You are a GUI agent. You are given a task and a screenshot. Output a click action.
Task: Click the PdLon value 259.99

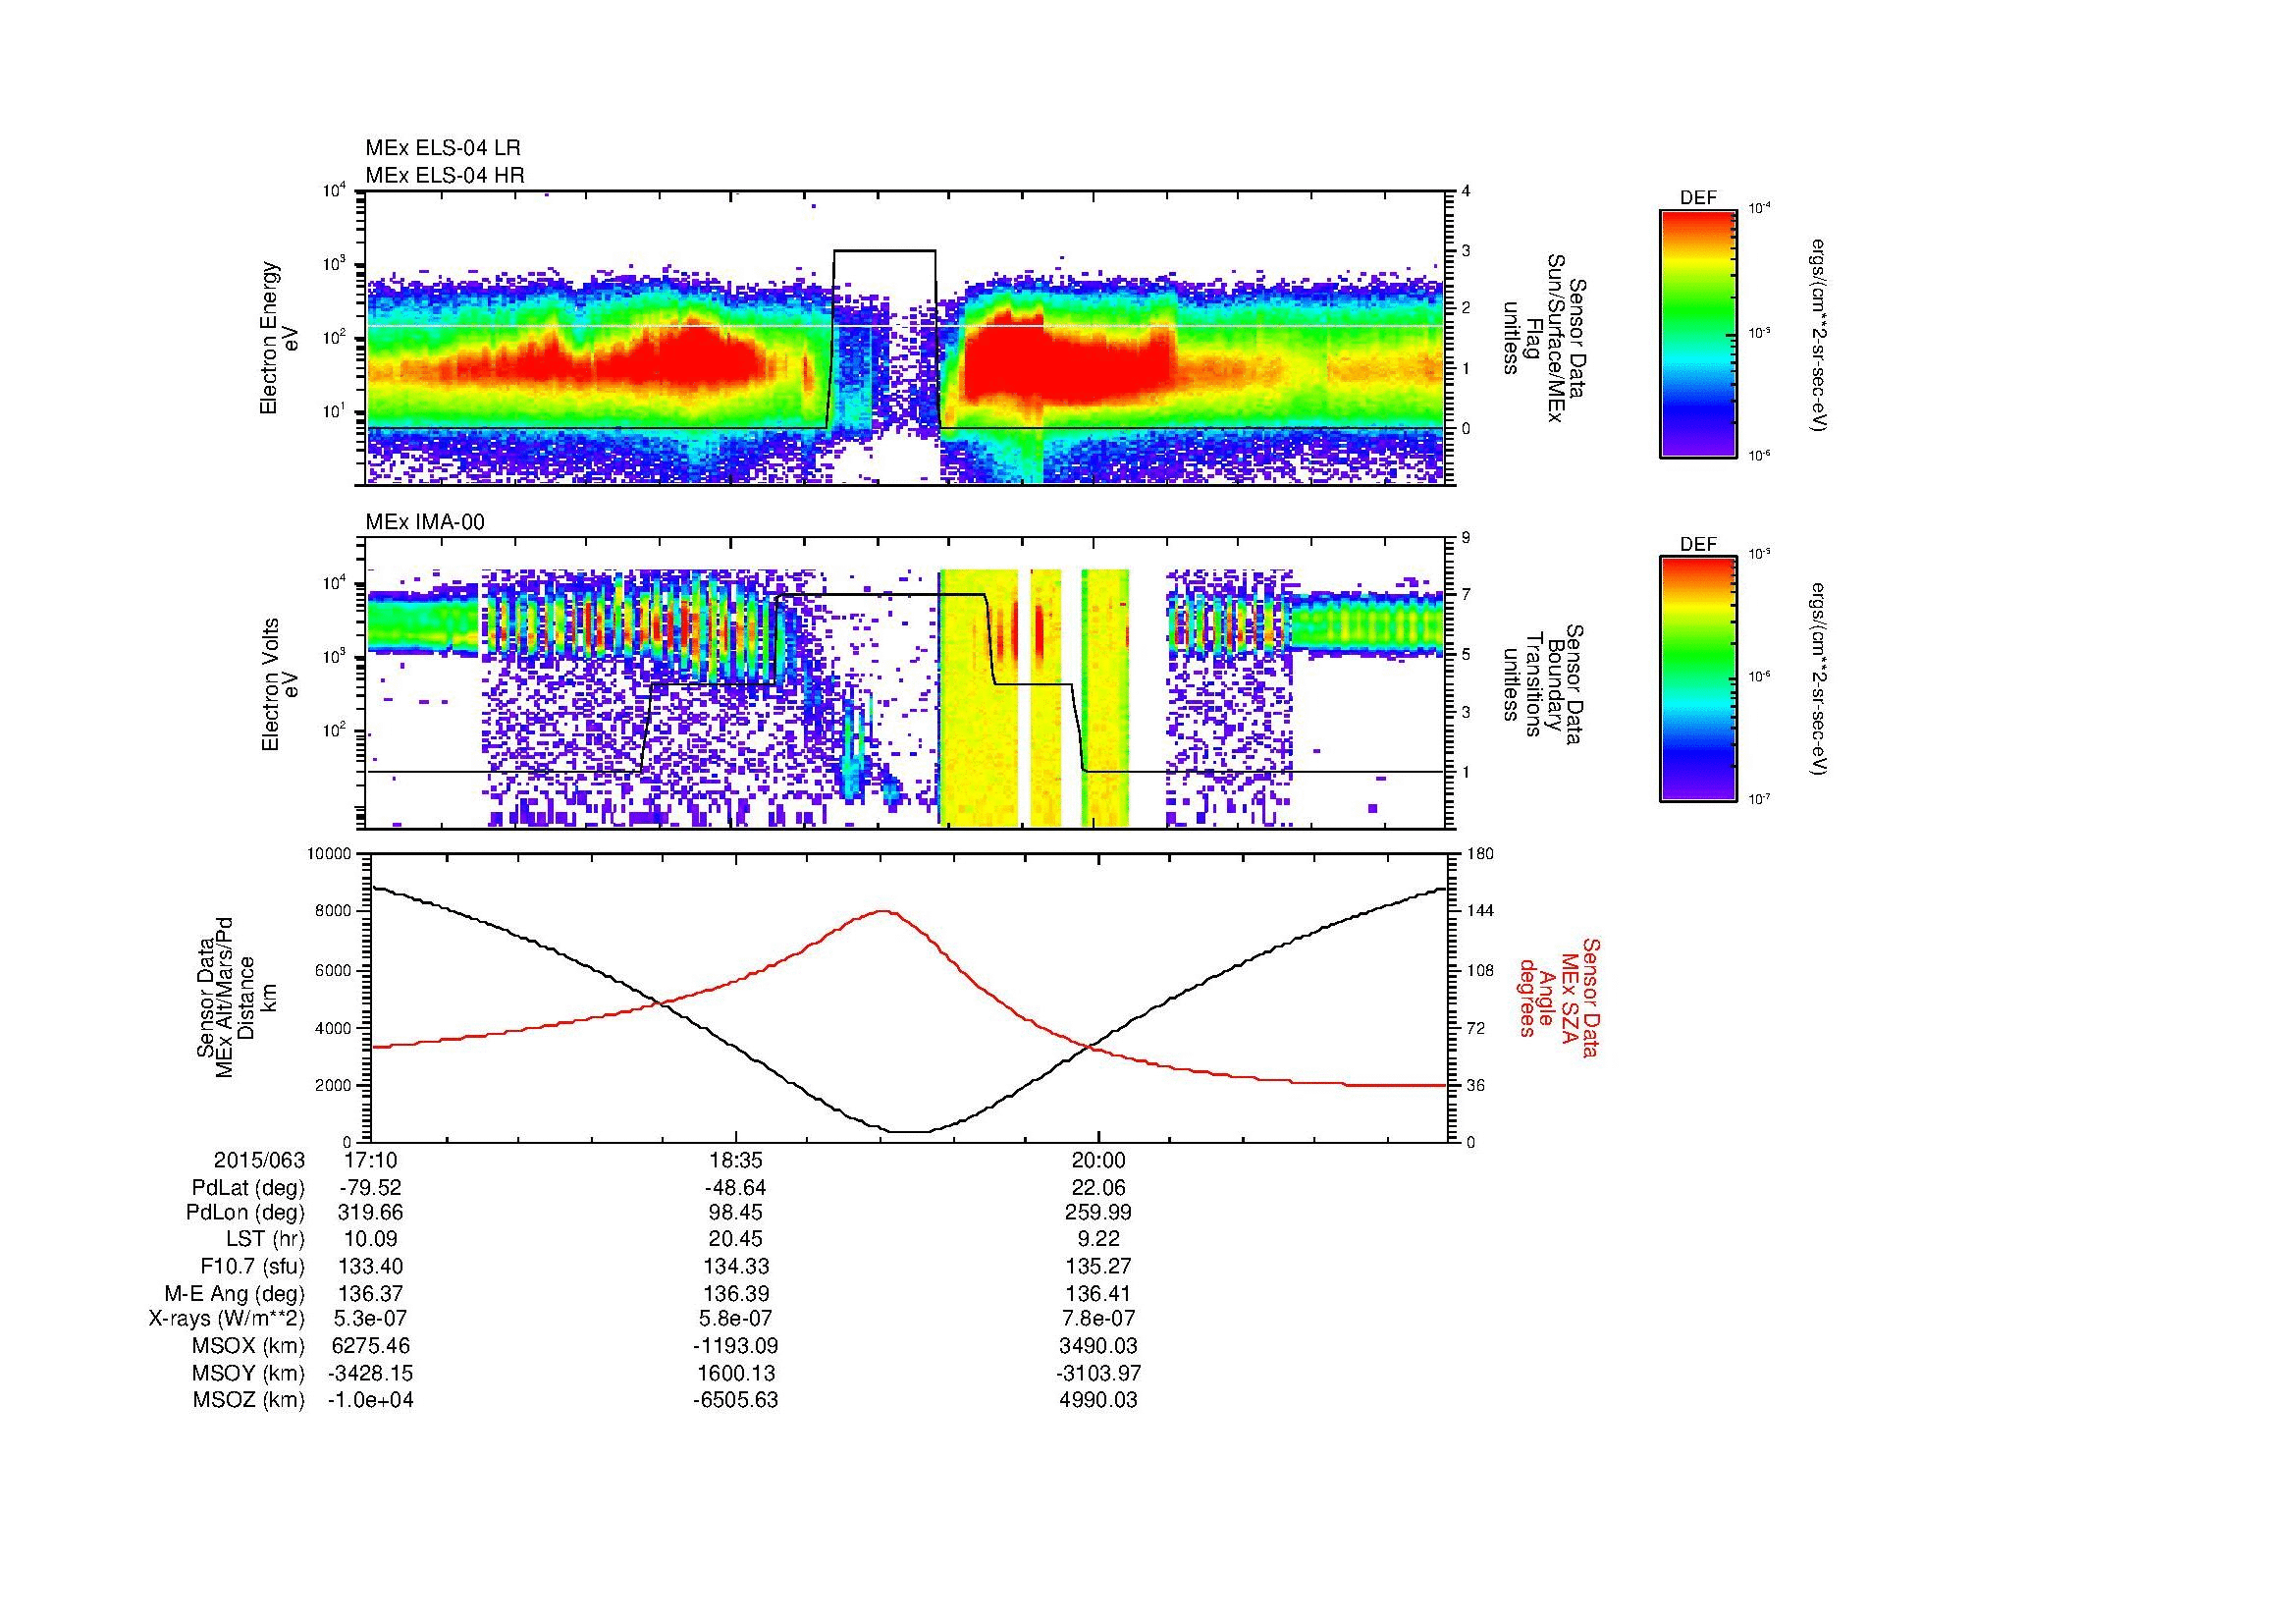tap(1099, 1213)
